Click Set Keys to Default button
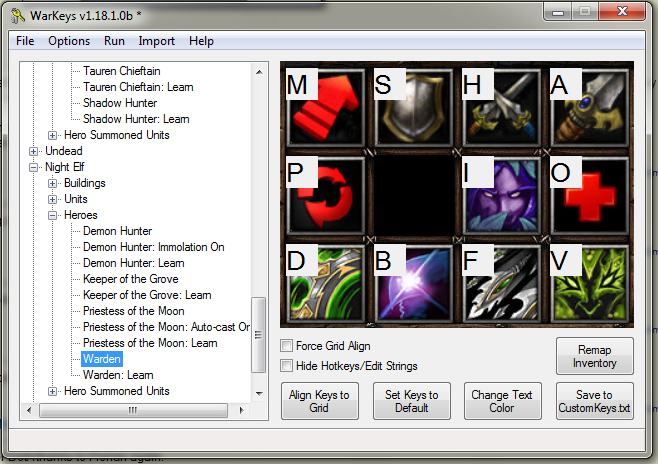 412,401
